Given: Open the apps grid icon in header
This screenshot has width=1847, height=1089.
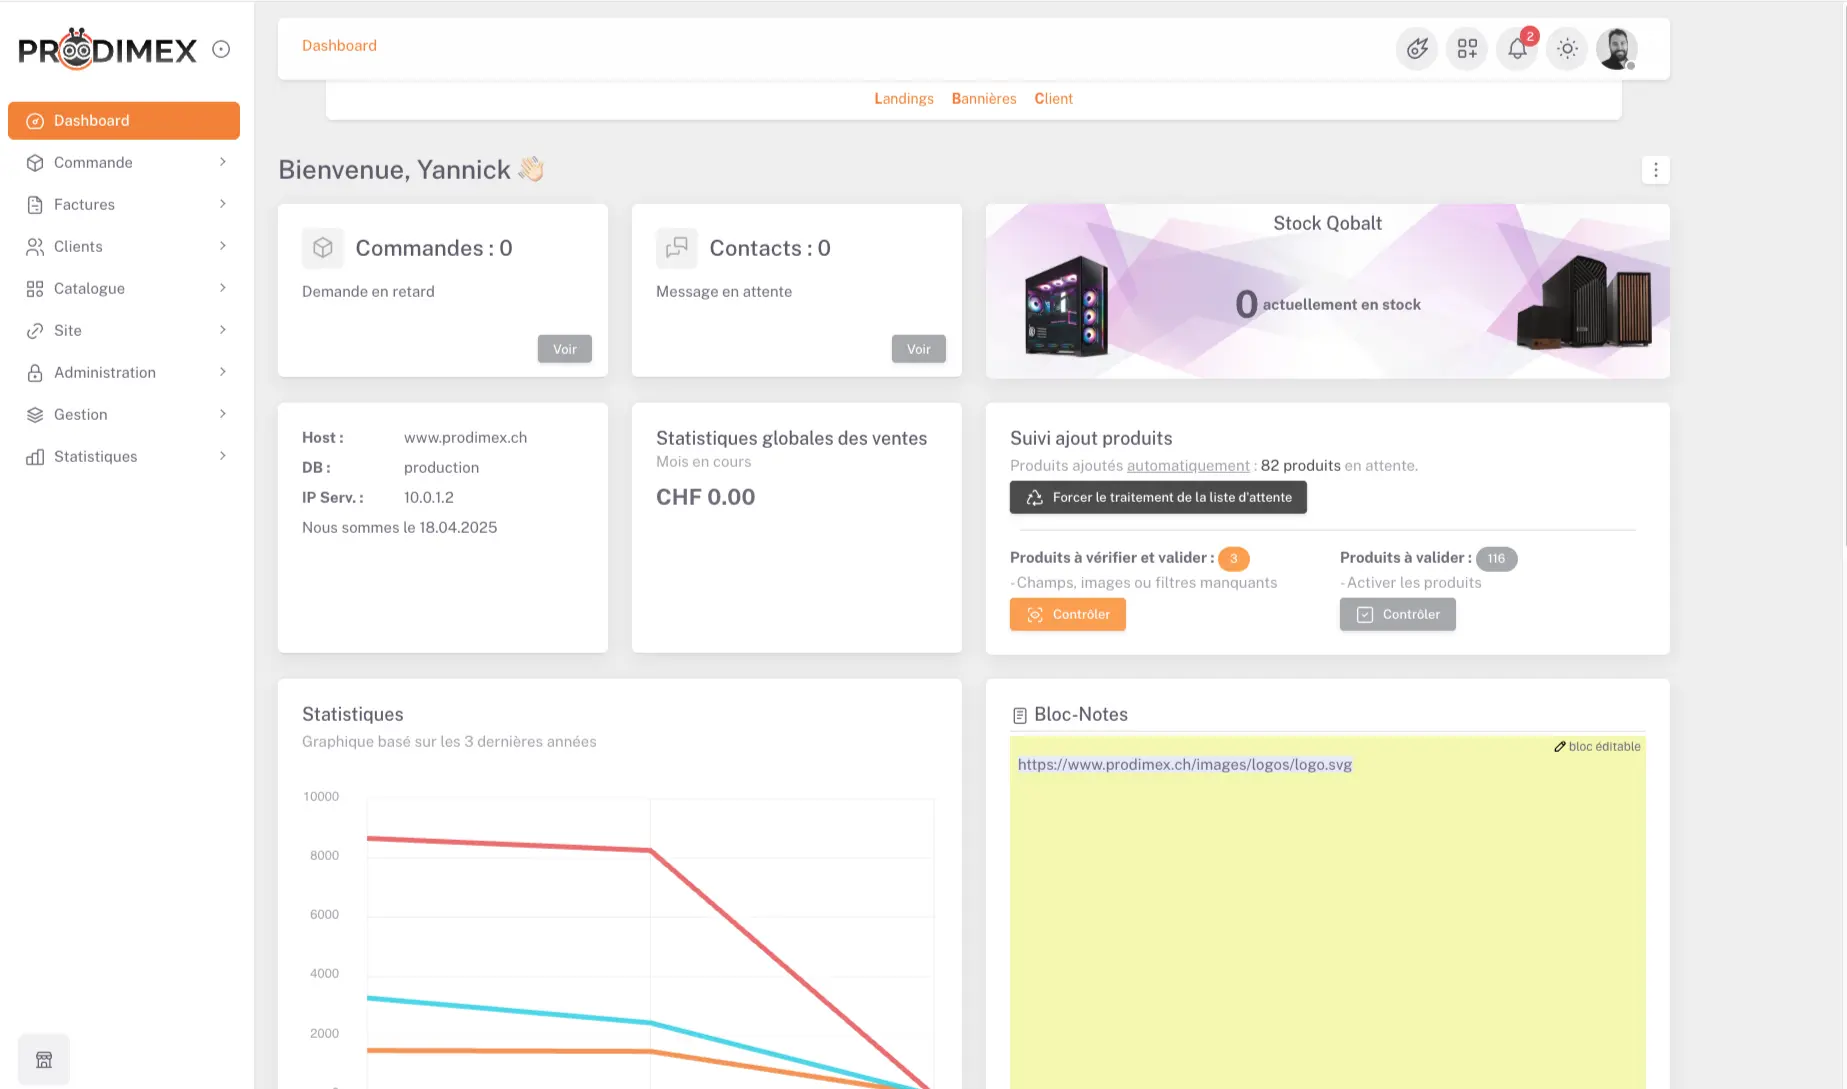Looking at the screenshot, I should pyautogui.click(x=1467, y=49).
